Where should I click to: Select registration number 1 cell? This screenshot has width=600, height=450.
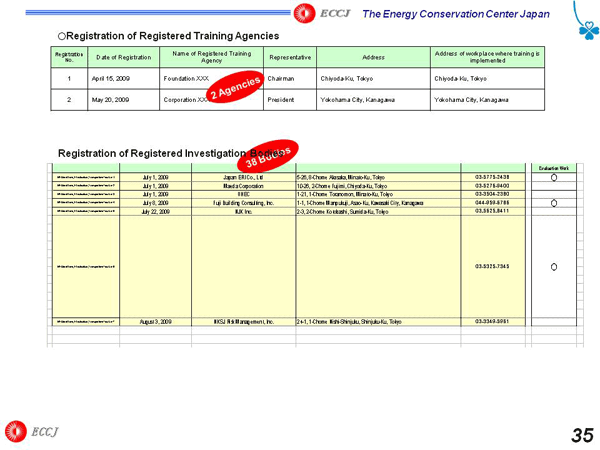(x=69, y=78)
